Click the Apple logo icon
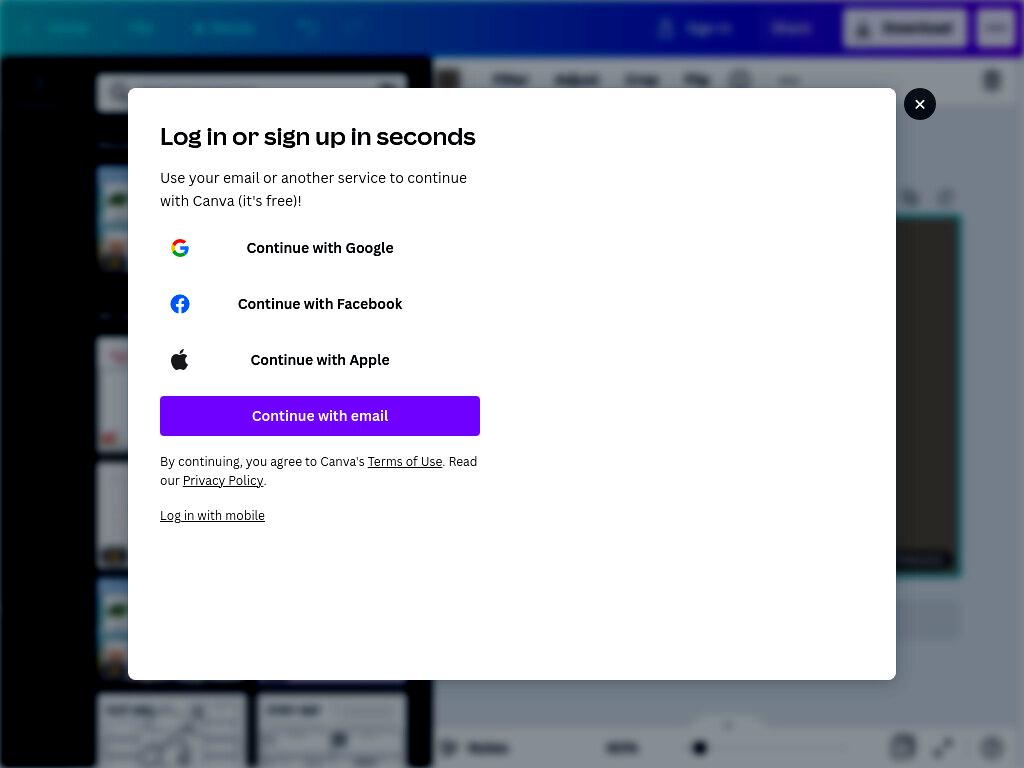 click(x=180, y=360)
